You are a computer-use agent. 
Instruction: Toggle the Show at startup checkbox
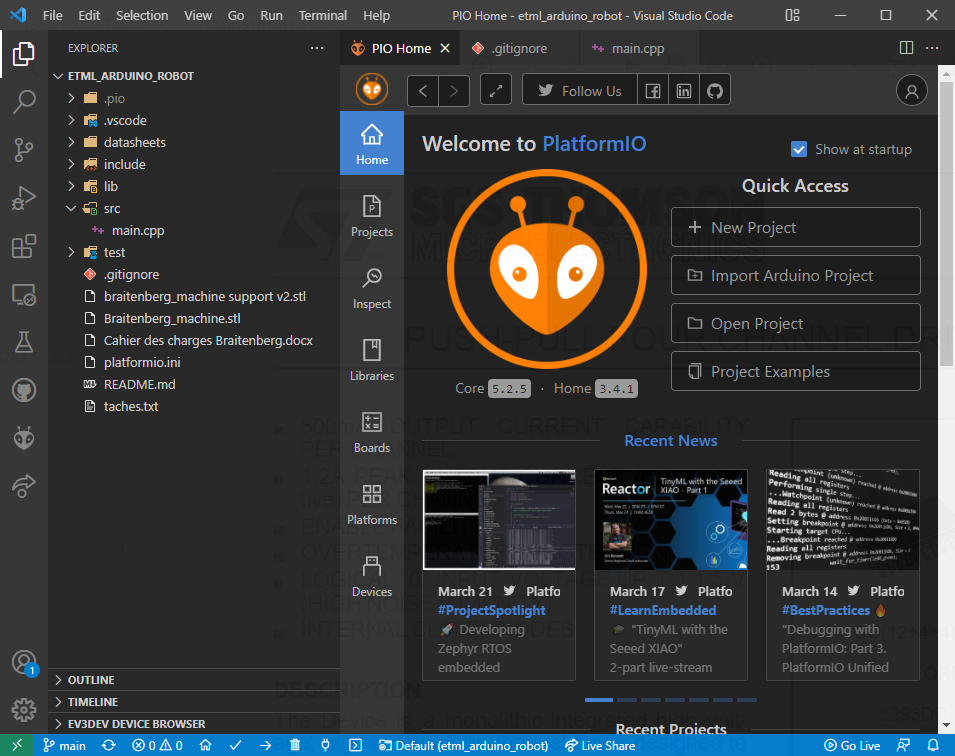pyautogui.click(x=798, y=149)
